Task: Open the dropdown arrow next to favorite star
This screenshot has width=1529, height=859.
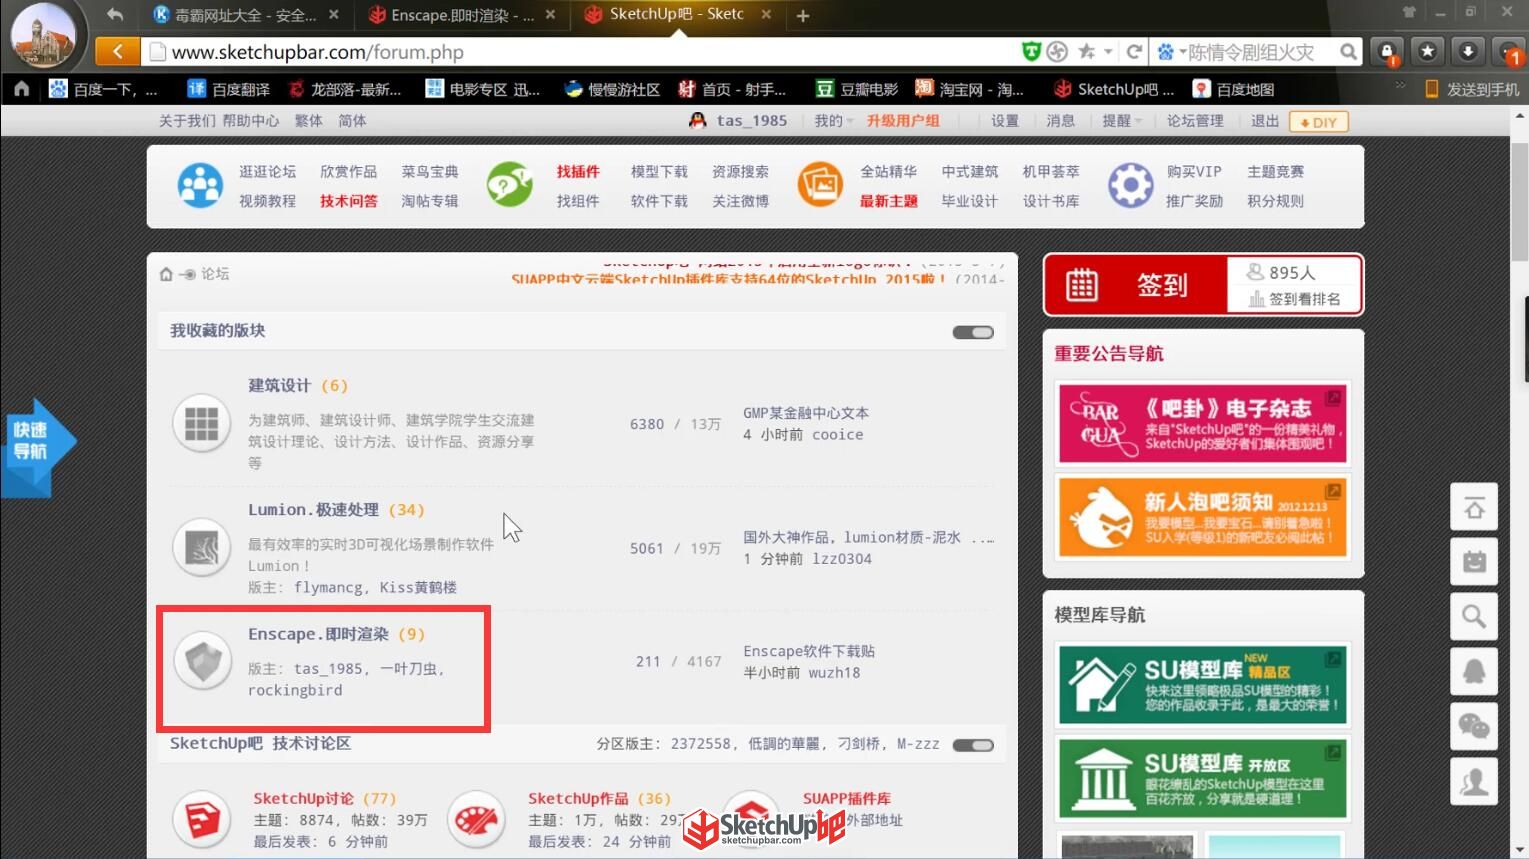Action: 1108,51
